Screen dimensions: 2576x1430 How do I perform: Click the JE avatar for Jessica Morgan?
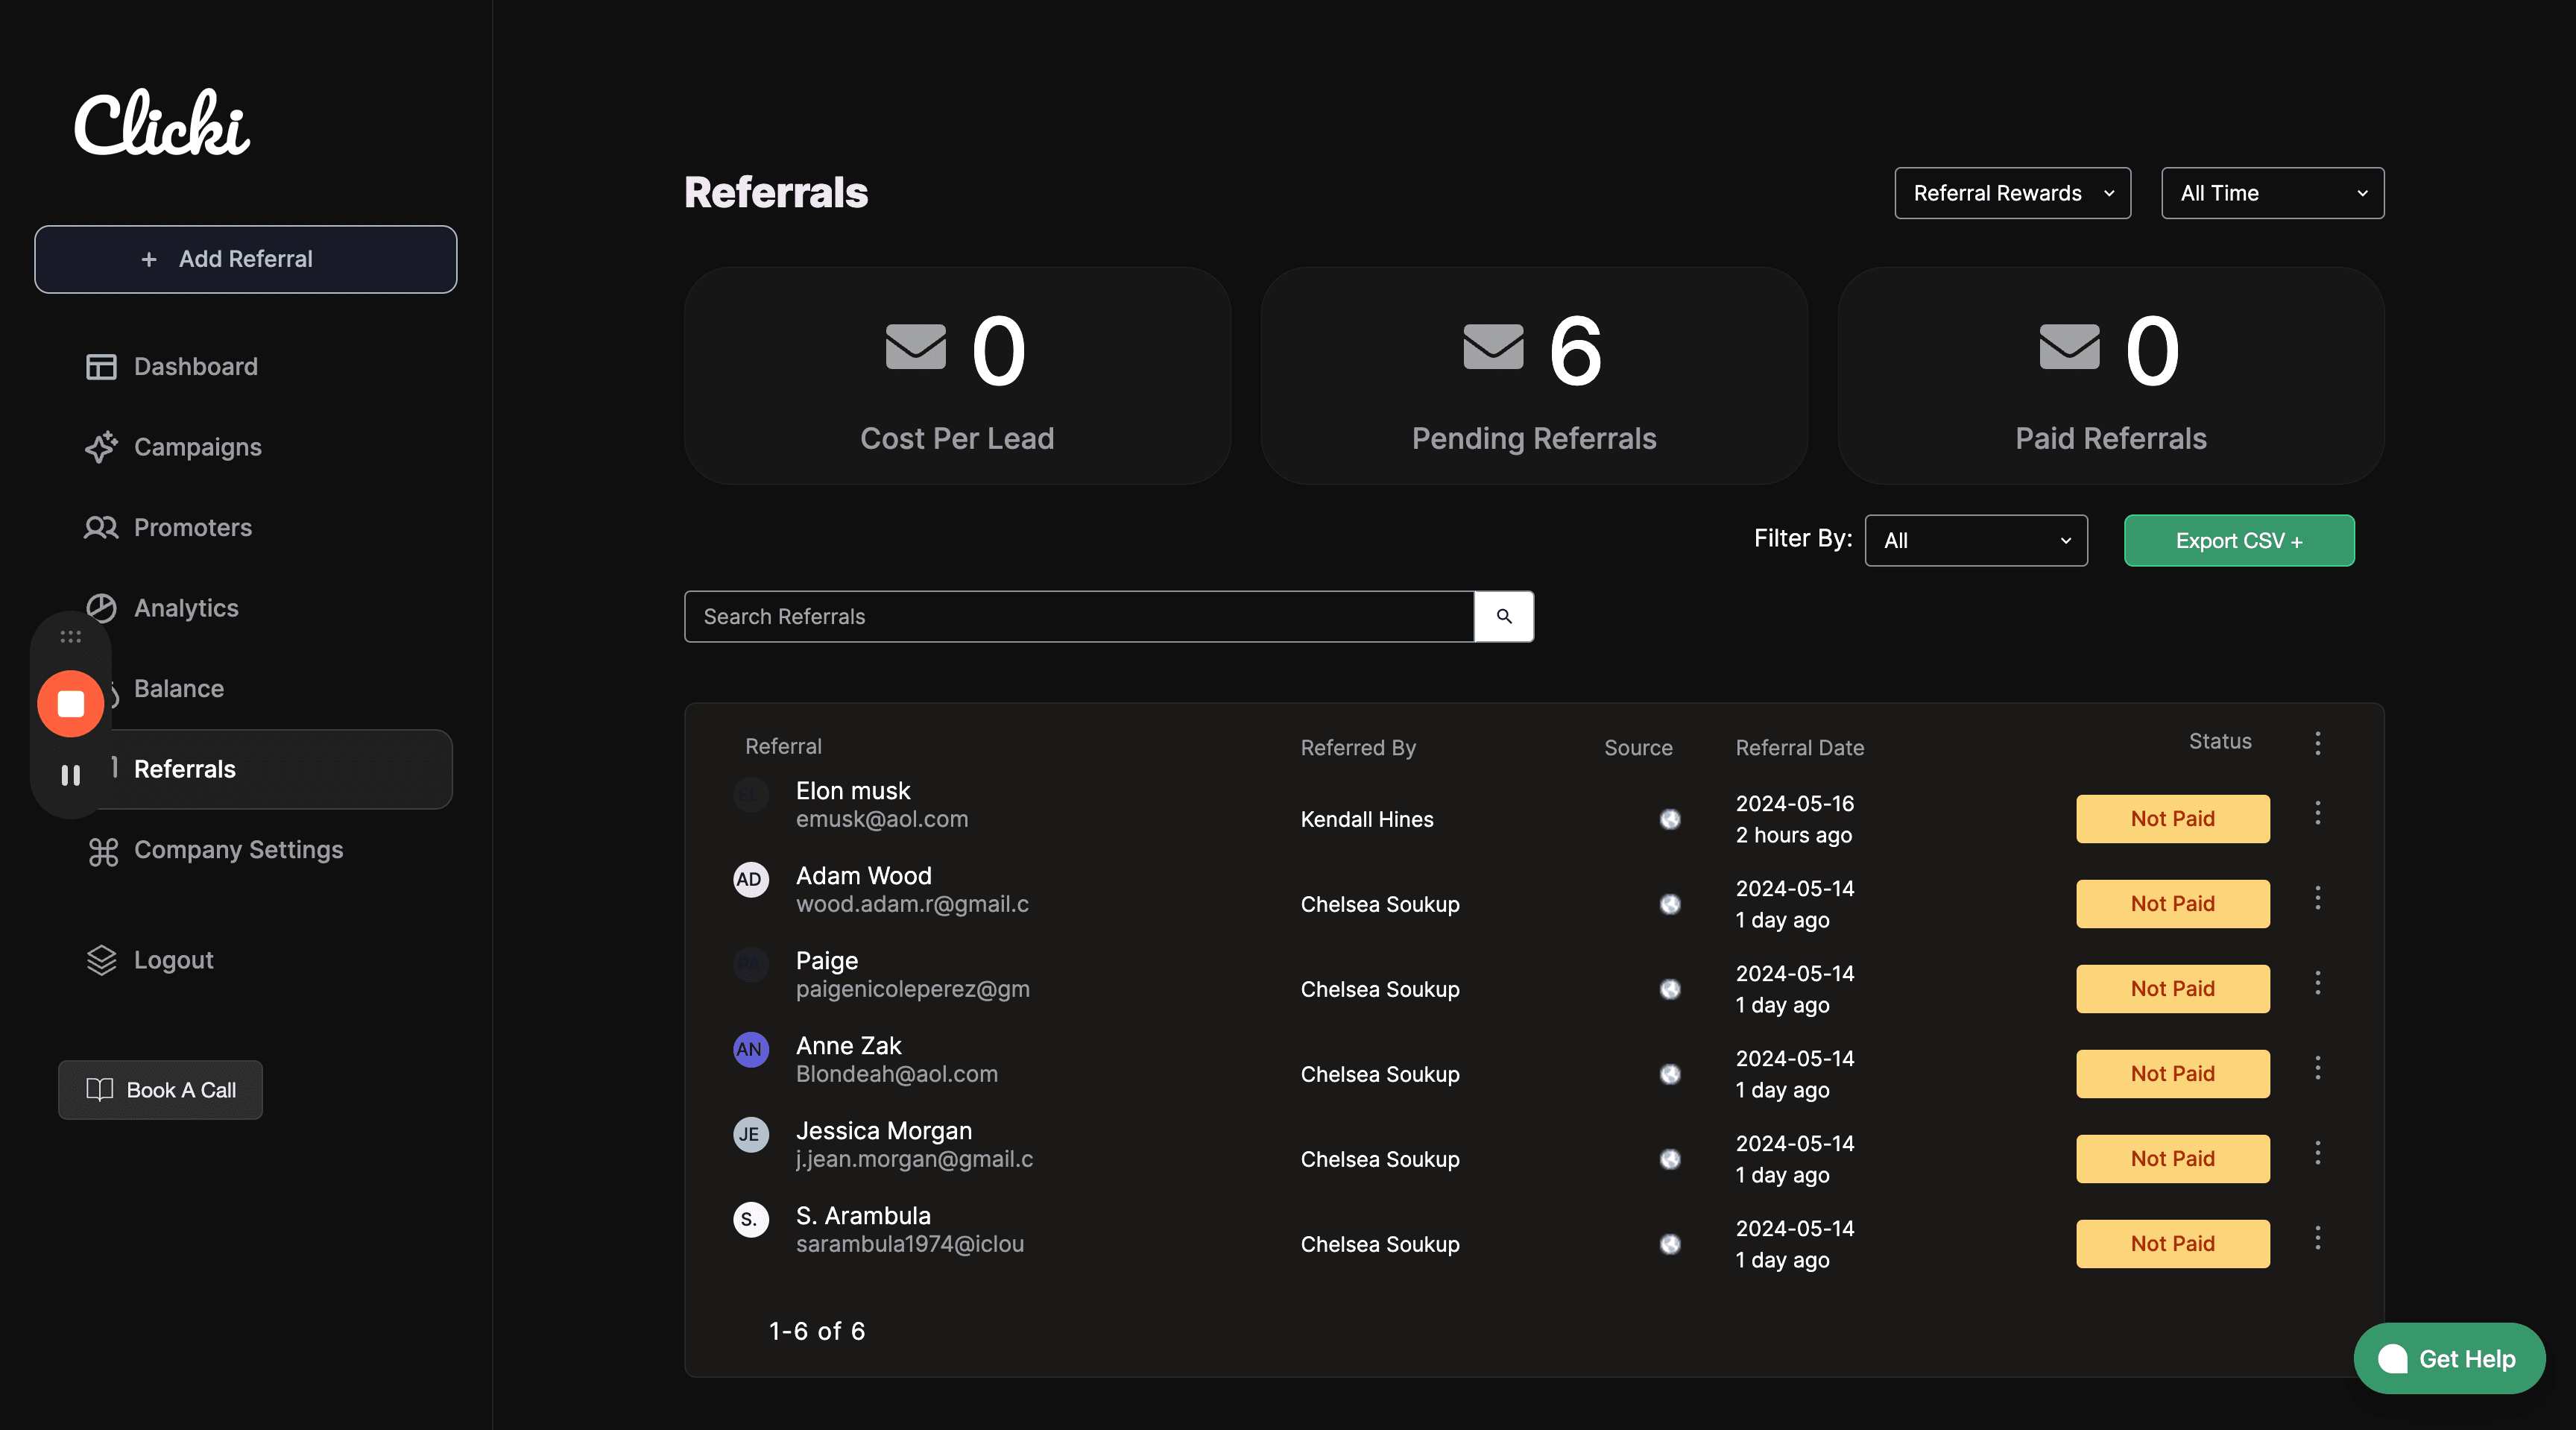click(x=750, y=1134)
